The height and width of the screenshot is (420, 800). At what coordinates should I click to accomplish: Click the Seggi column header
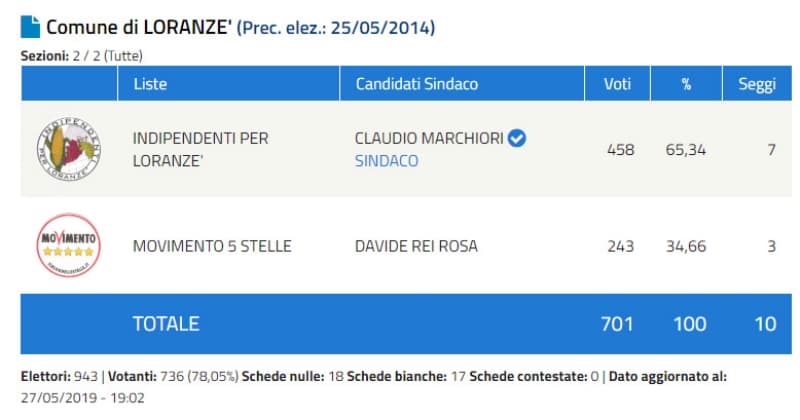tap(757, 84)
